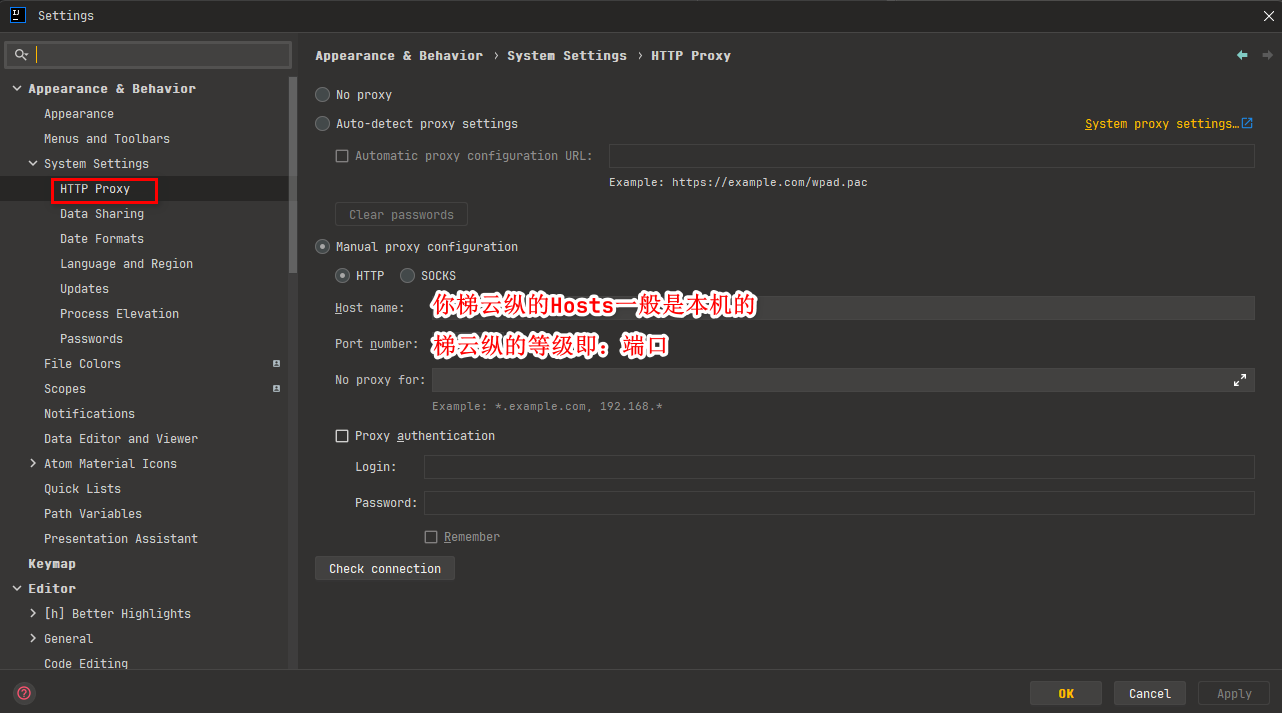1282x713 pixels.
Task: Expand the General node under Editor
Action: click(x=33, y=639)
